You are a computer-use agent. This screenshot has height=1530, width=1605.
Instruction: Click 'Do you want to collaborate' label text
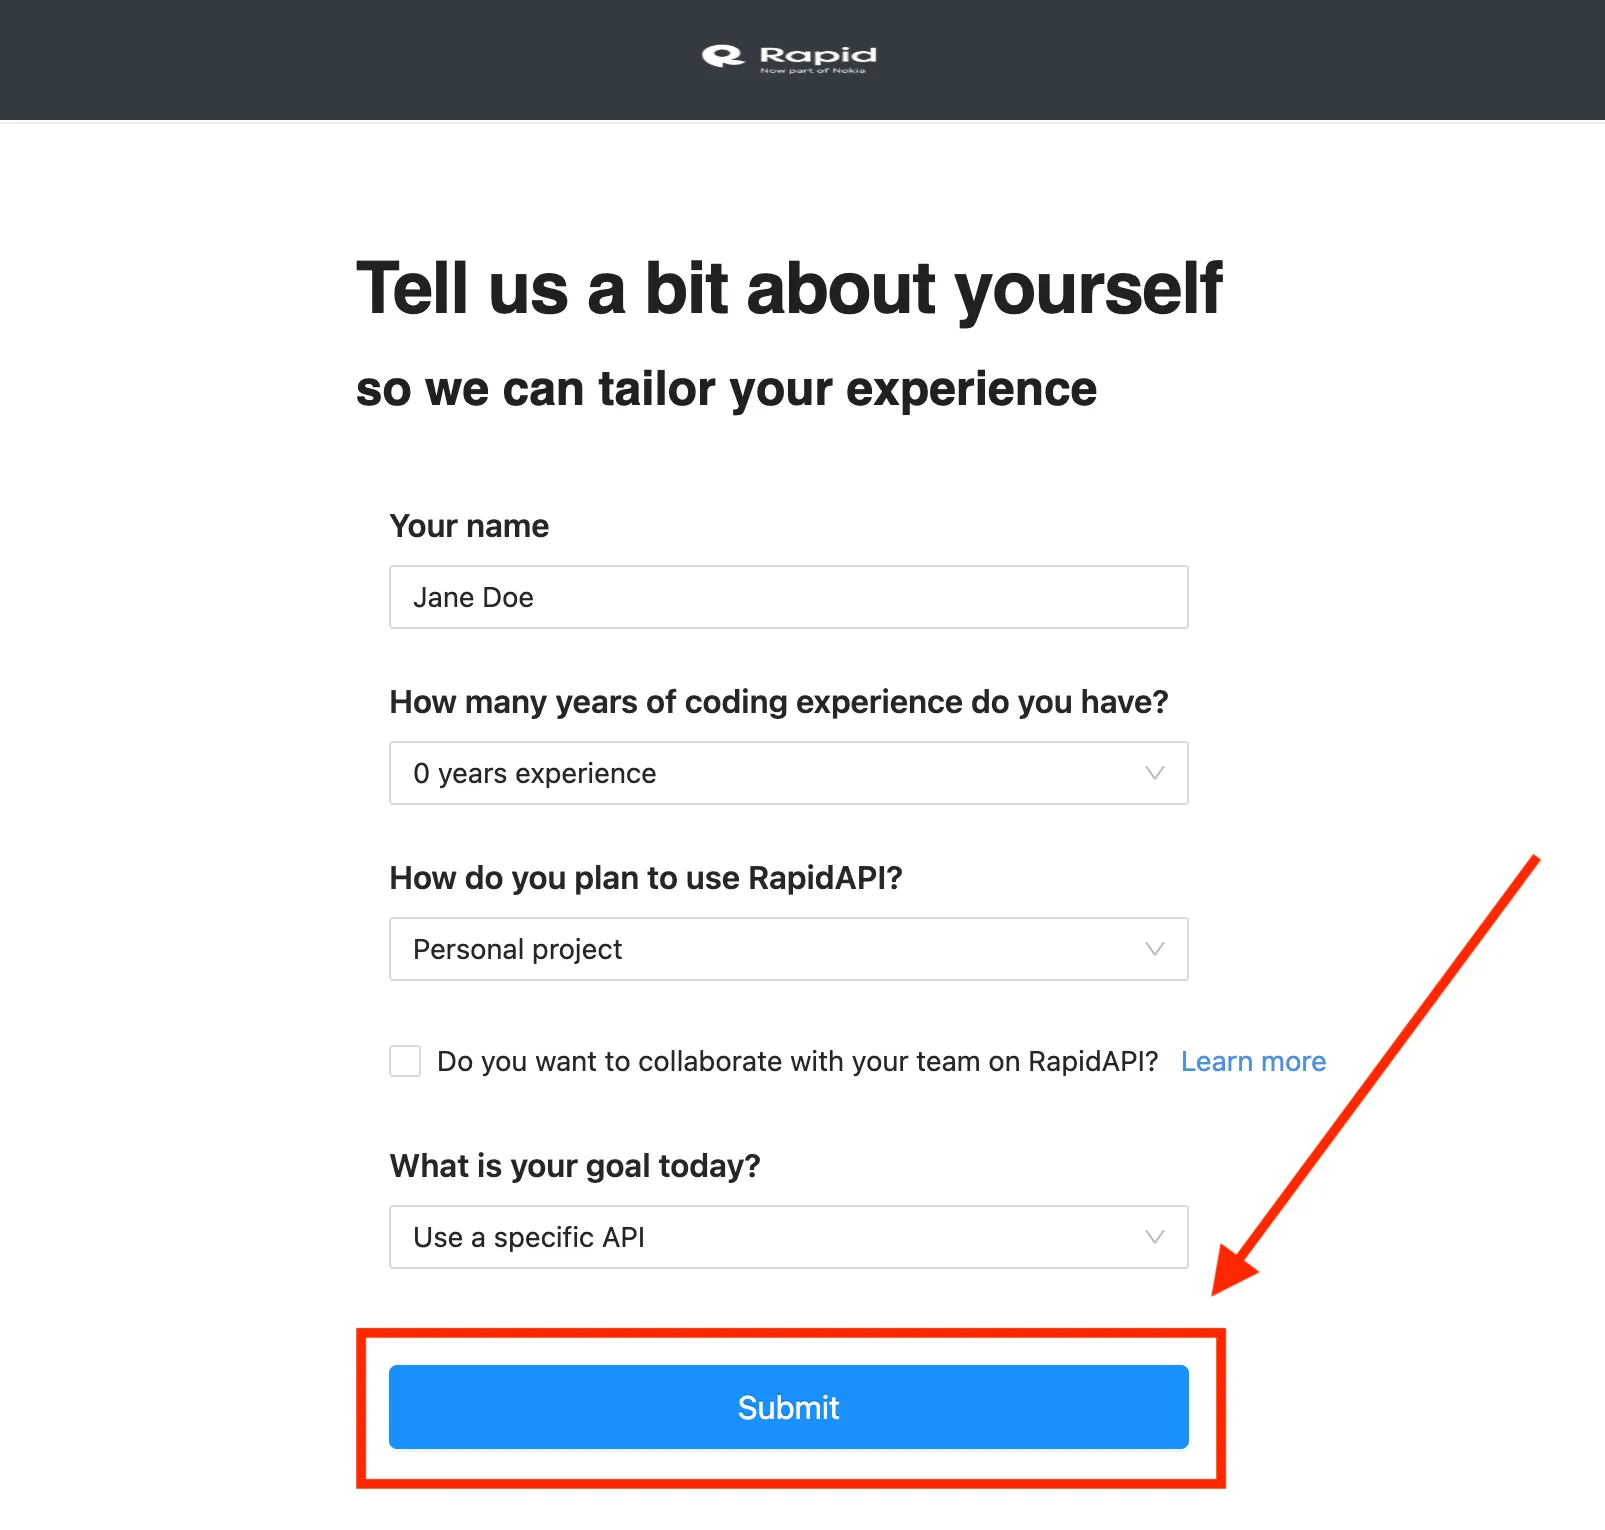[797, 1061]
